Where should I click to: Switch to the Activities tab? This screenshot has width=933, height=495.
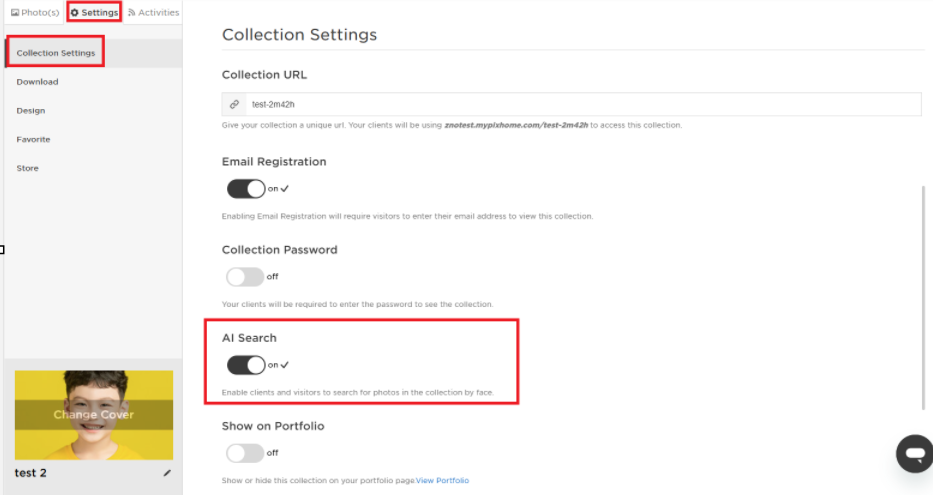click(154, 12)
